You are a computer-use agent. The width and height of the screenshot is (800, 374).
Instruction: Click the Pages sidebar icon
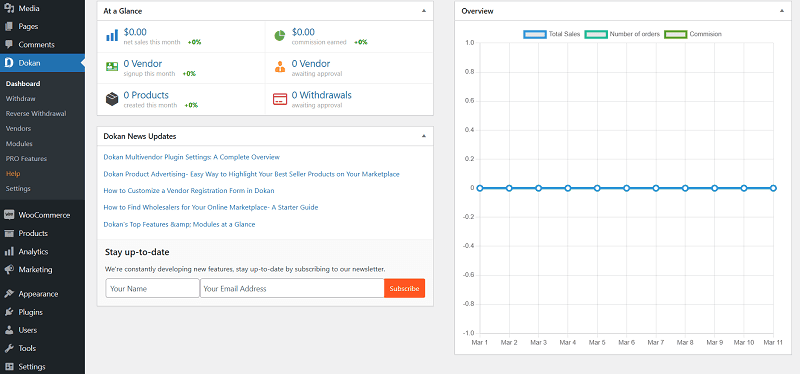(9, 27)
